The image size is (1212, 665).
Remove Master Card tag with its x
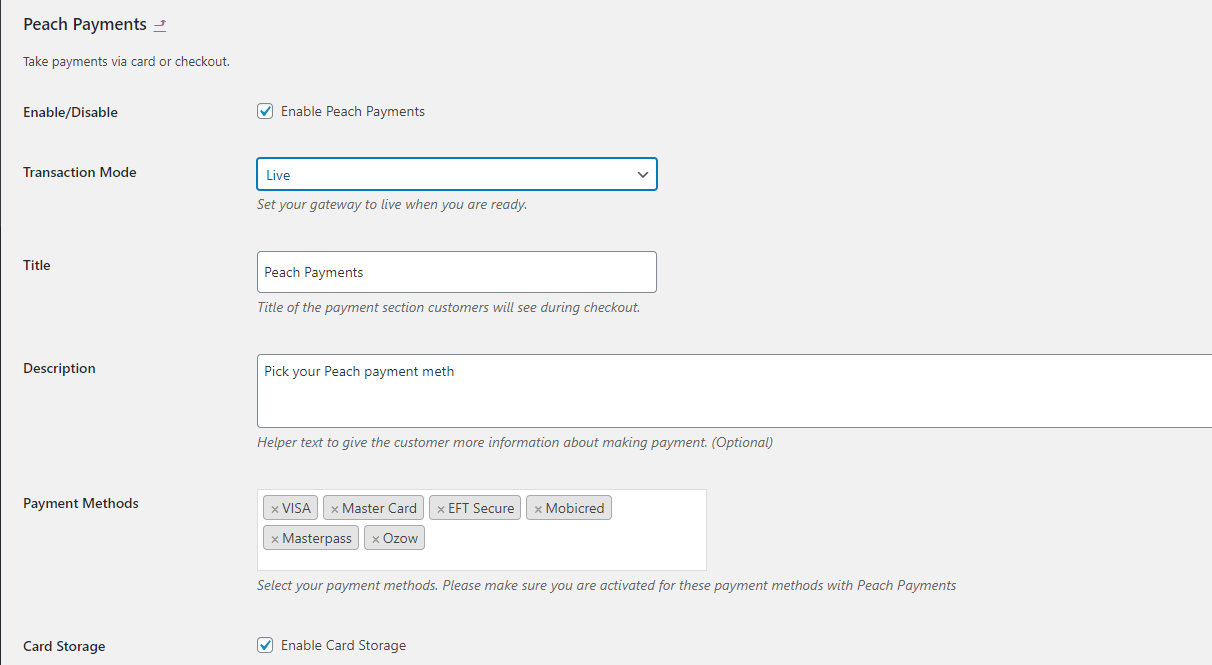pyautogui.click(x=335, y=509)
